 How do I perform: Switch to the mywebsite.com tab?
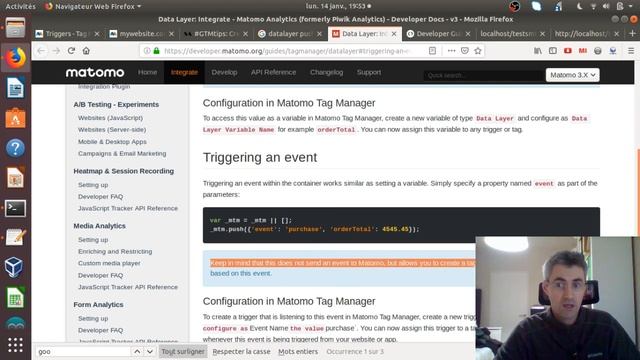point(141,34)
